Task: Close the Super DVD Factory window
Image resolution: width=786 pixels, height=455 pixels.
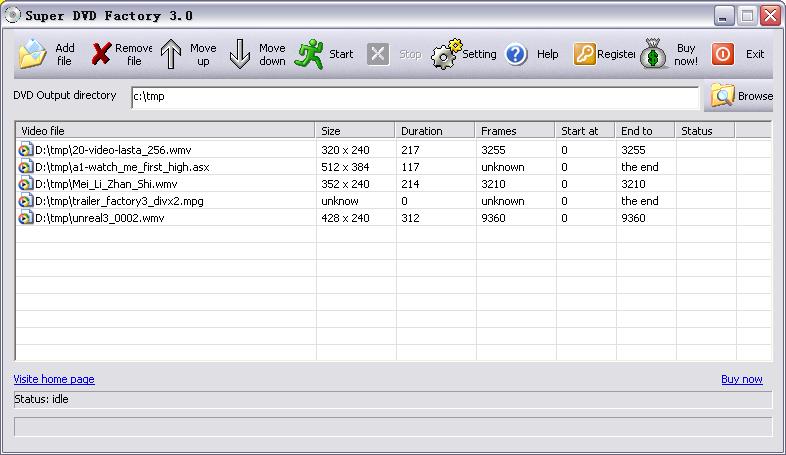Action: click(x=770, y=16)
